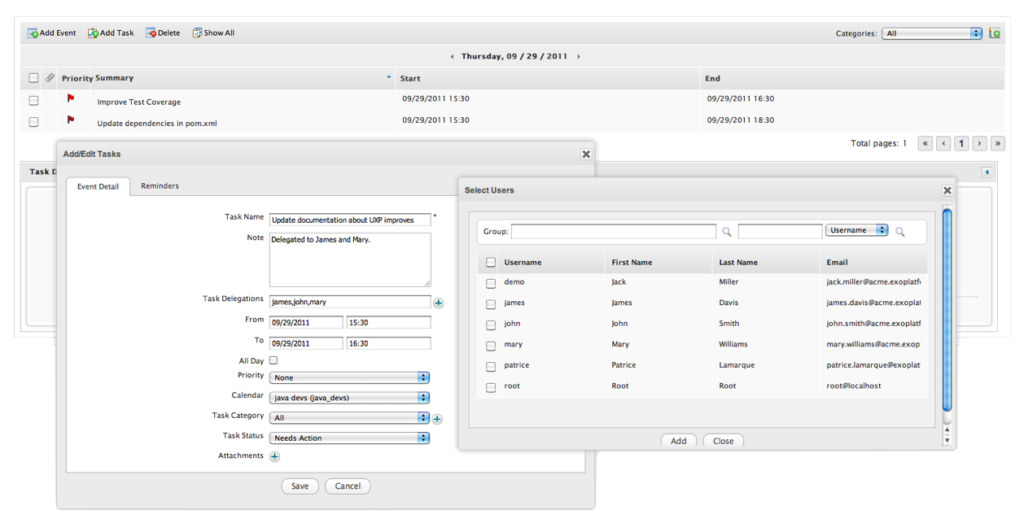
Task: Open the Categories dropdown
Action: click(932, 33)
